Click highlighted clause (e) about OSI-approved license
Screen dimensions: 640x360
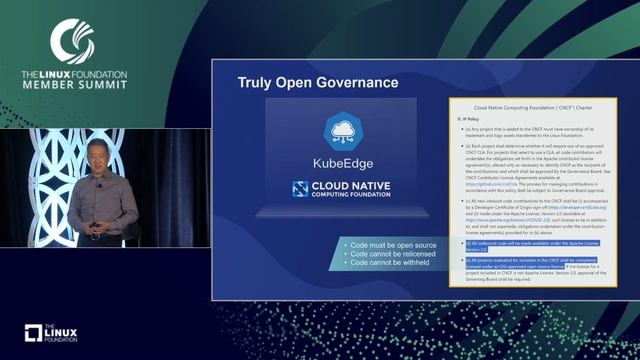tap(531, 263)
